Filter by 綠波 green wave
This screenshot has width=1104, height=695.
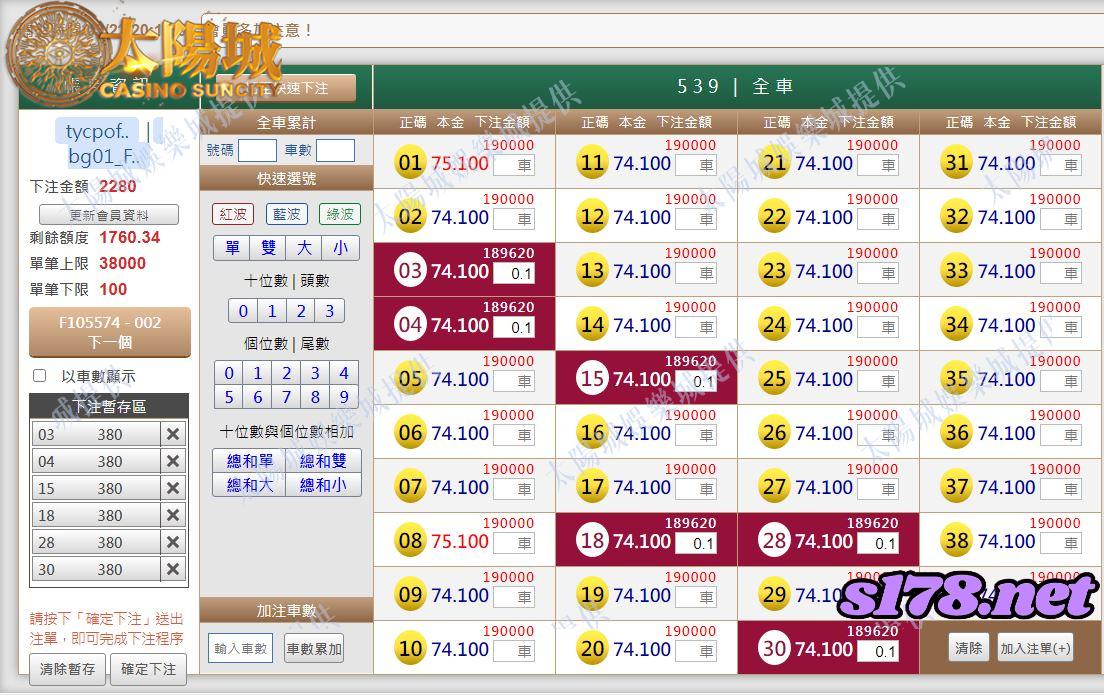pyautogui.click(x=340, y=214)
